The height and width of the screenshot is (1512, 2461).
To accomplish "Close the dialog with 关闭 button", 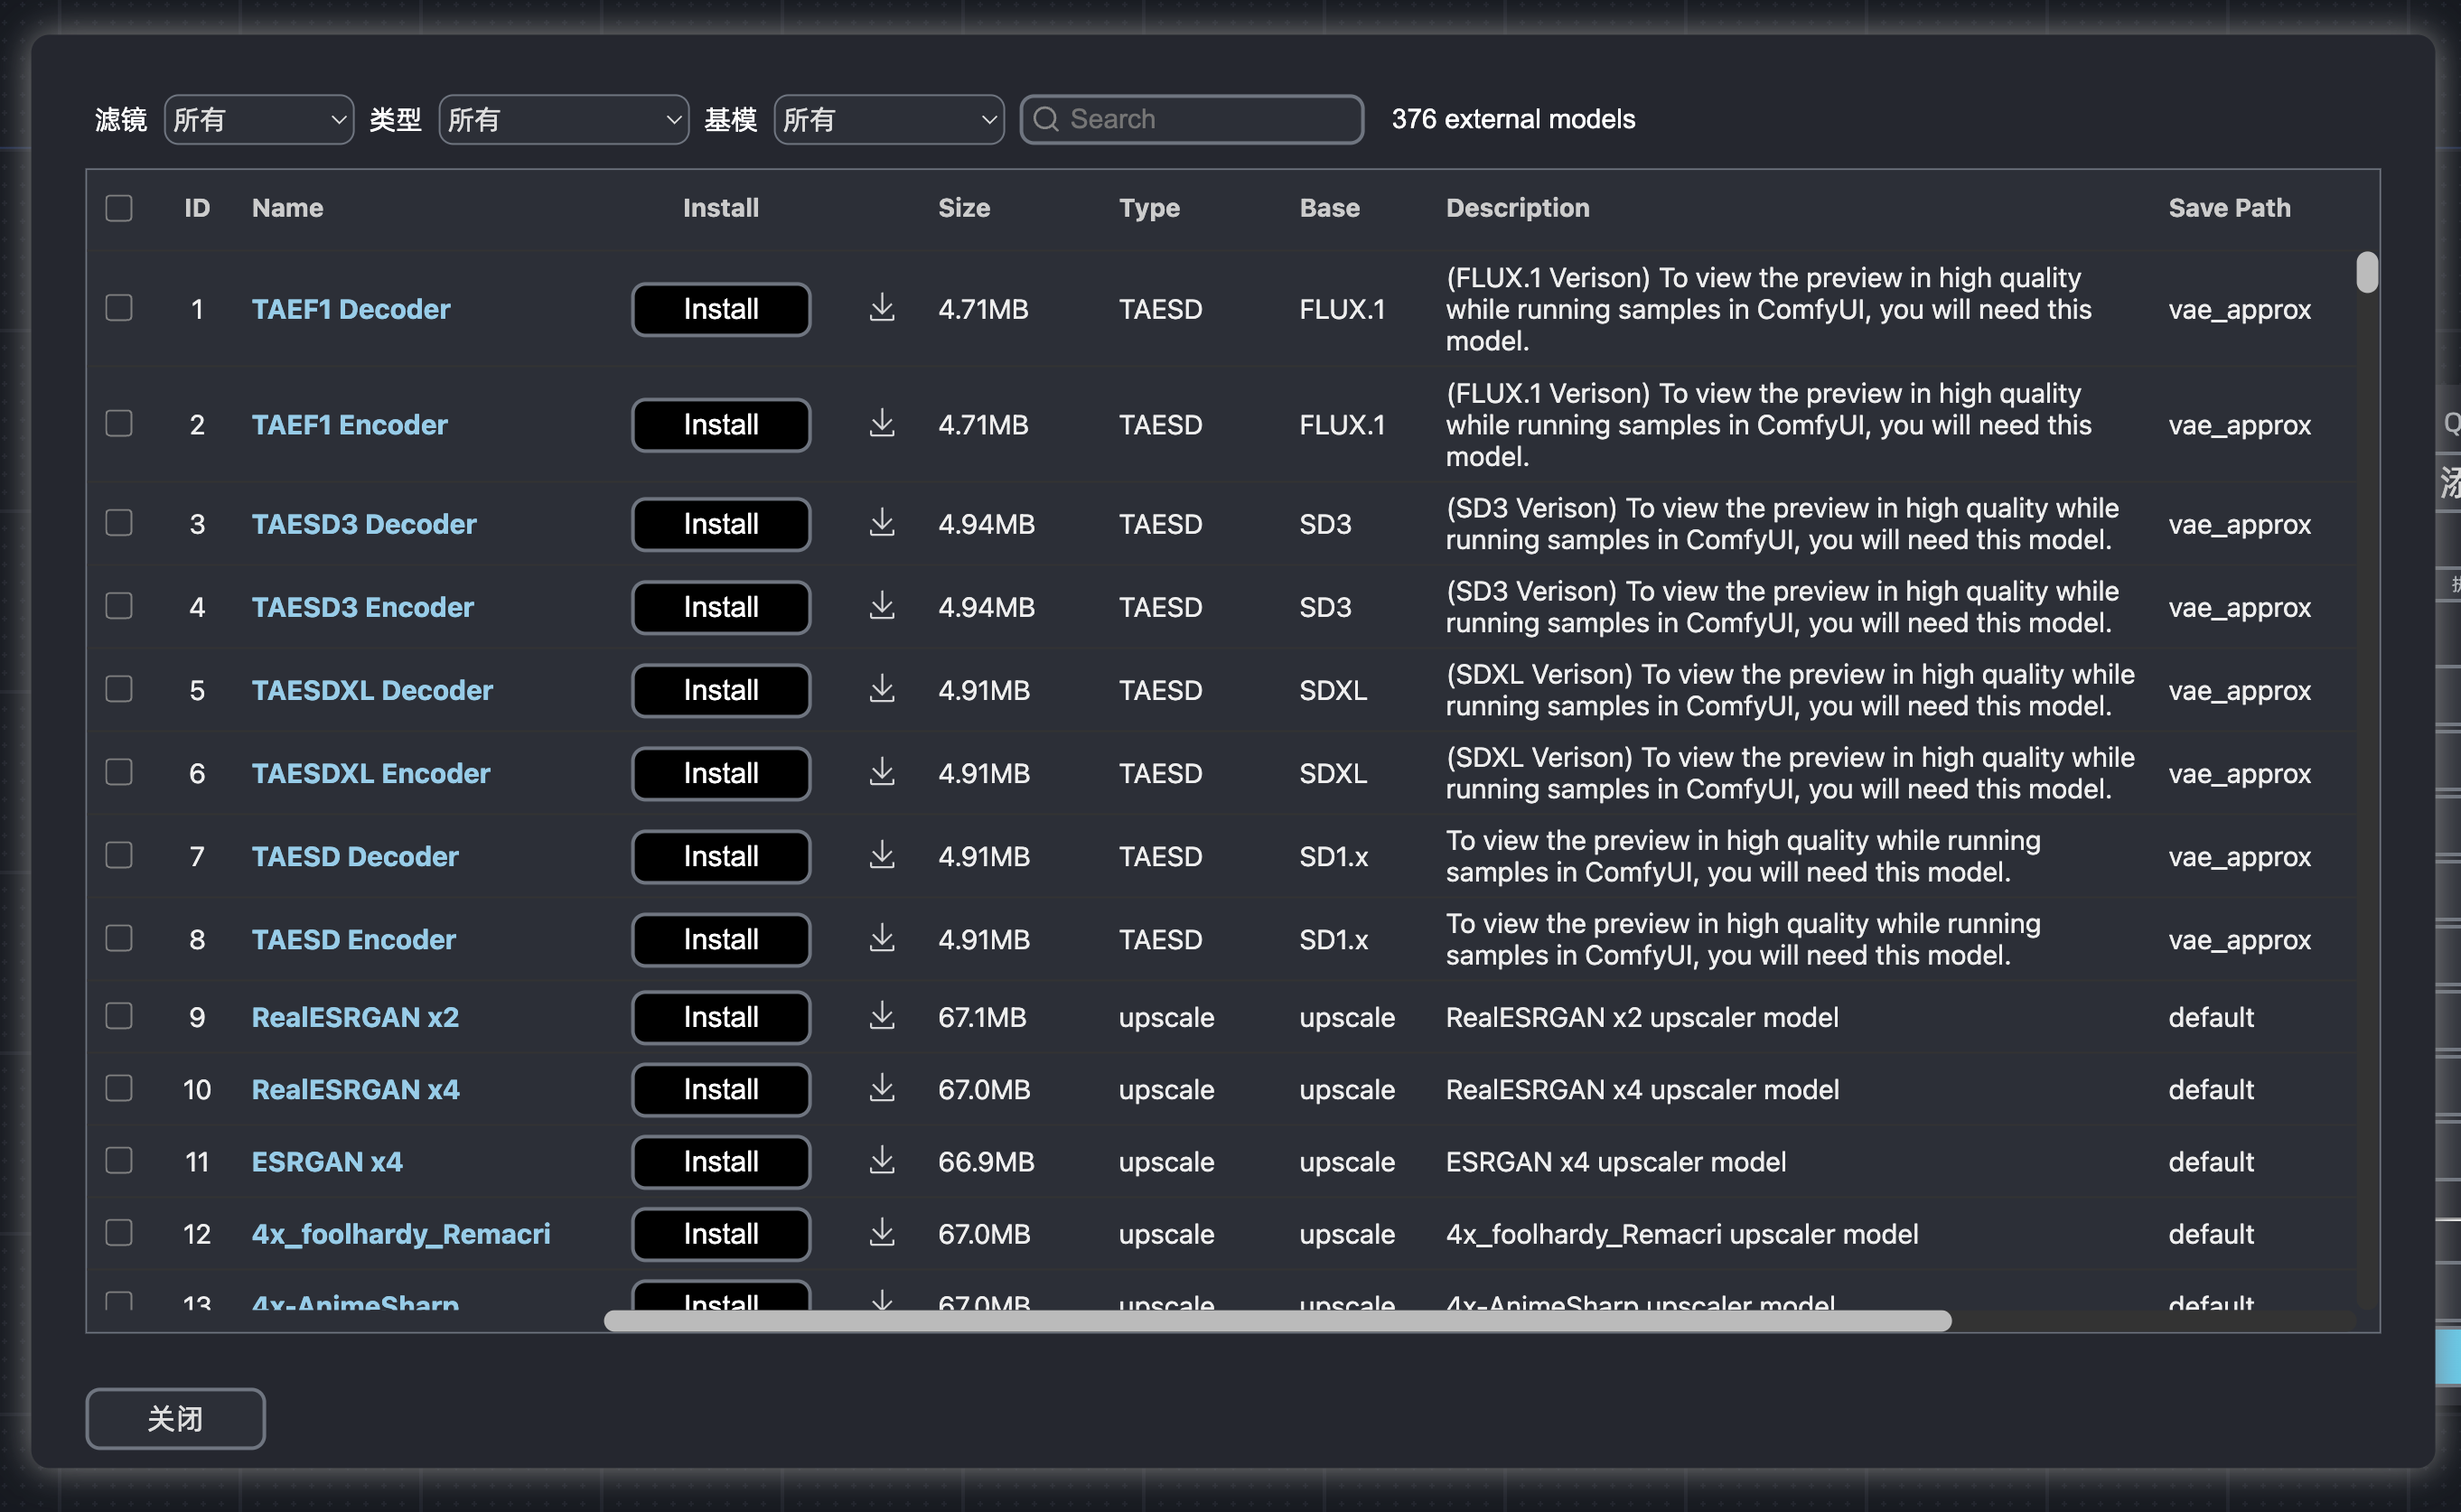I will point(175,1418).
